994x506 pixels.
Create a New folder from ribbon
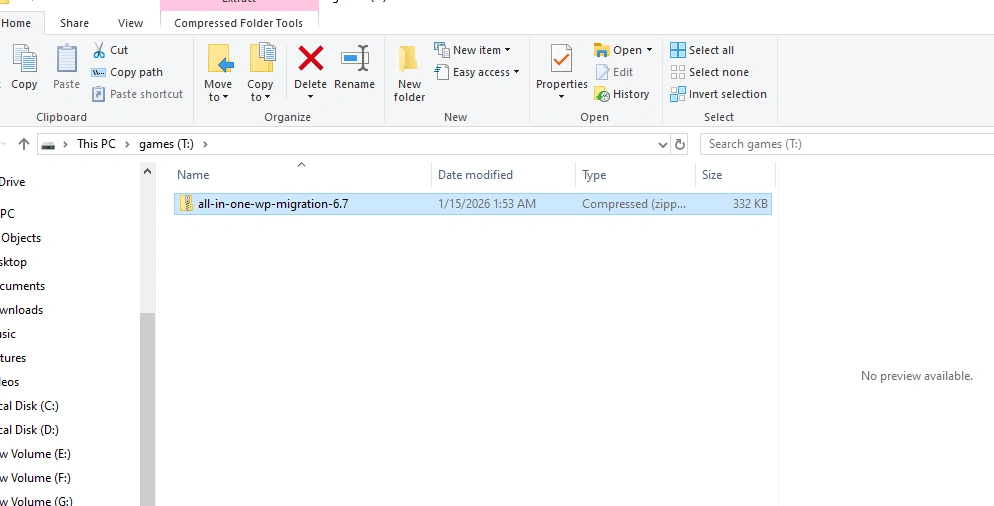(x=409, y=73)
